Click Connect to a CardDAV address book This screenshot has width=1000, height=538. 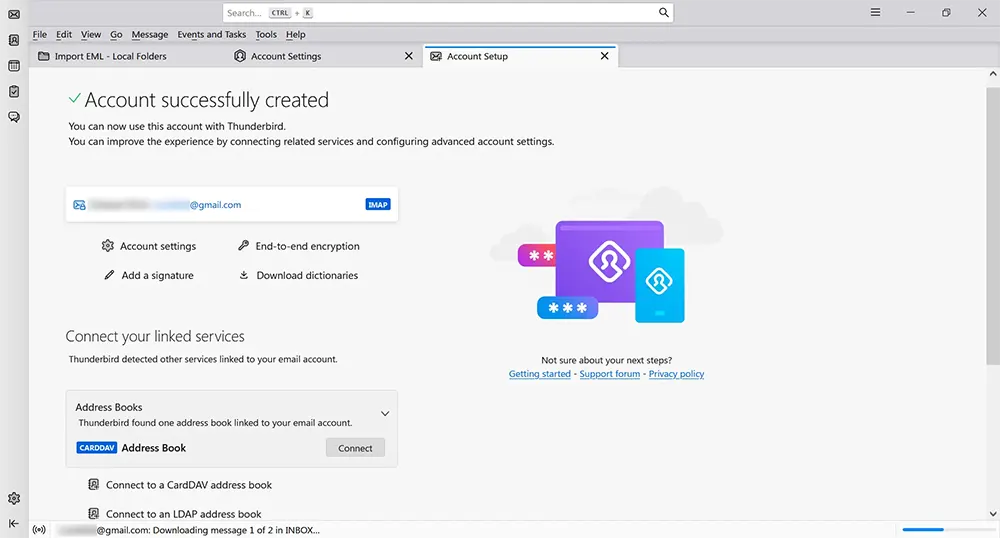(x=189, y=485)
